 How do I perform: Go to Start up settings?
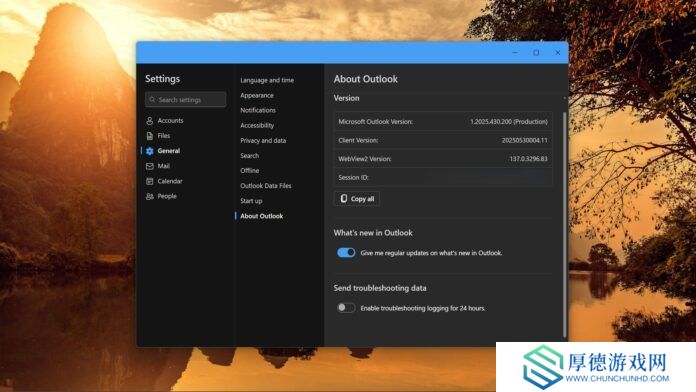(x=251, y=201)
